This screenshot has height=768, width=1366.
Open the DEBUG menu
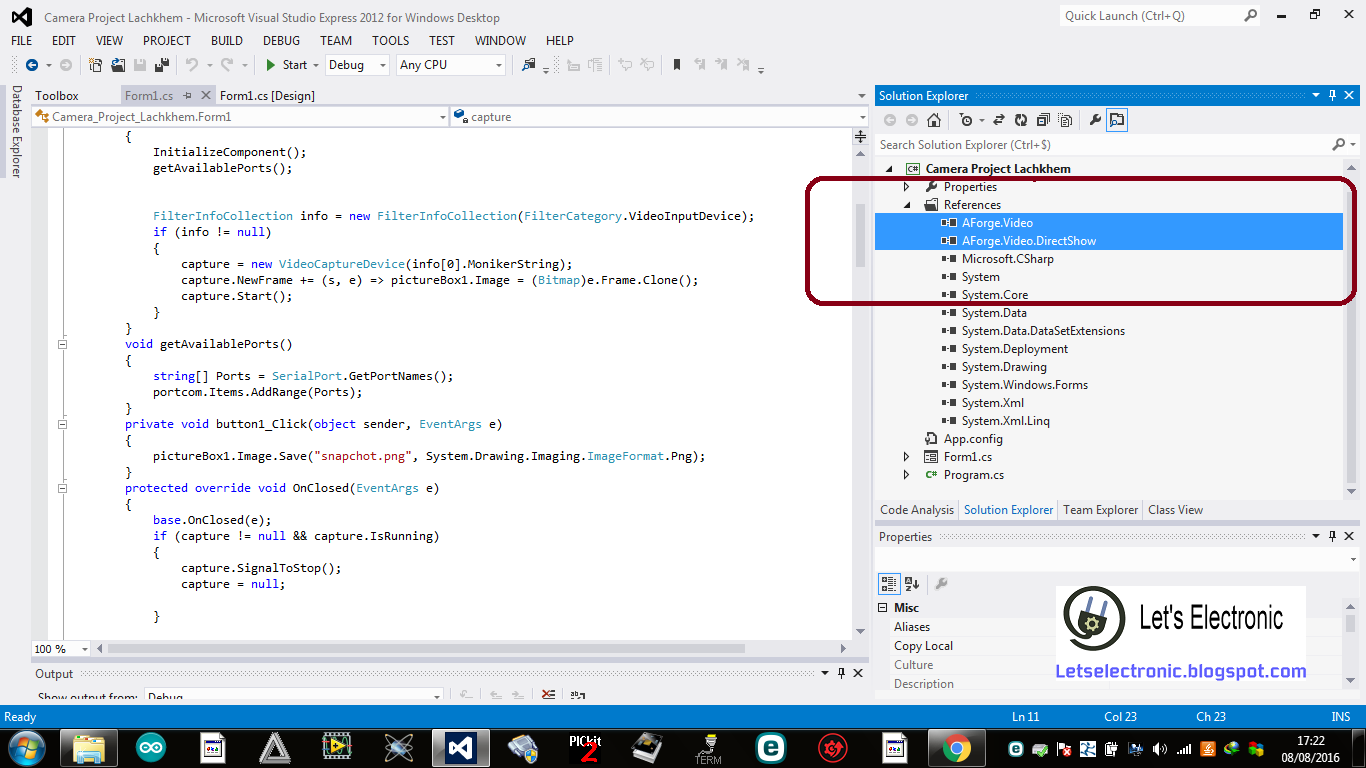[x=281, y=41]
